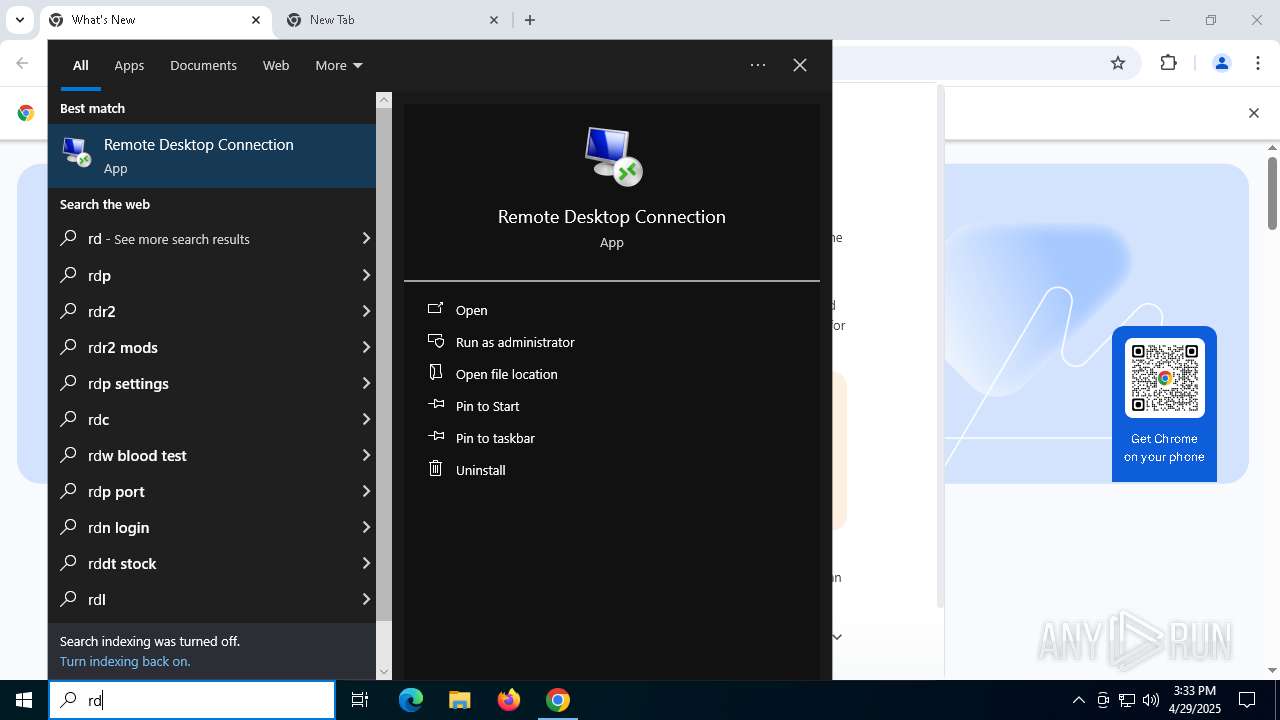This screenshot has height=720, width=1280.
Task: Expand the rdw blood test suggestion arrow
Action: (366, 455)
